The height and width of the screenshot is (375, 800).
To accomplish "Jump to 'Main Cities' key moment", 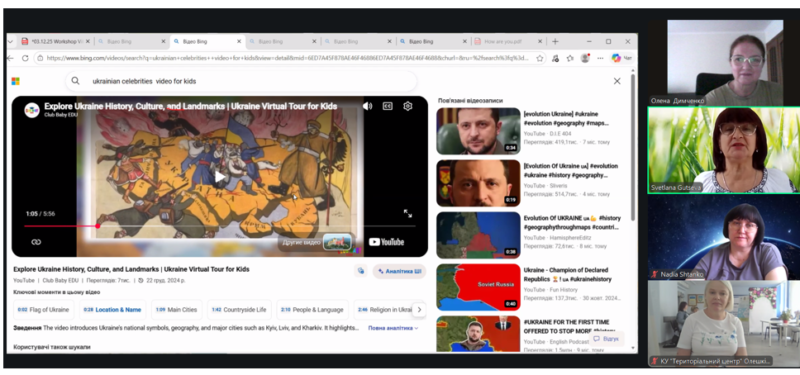I will (x=176, y=310).
